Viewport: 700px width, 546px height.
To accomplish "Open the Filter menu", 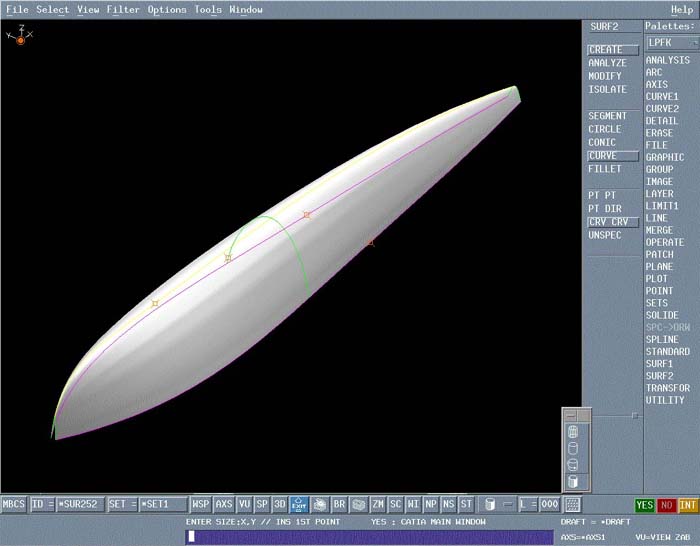I will tap(123, 10).
